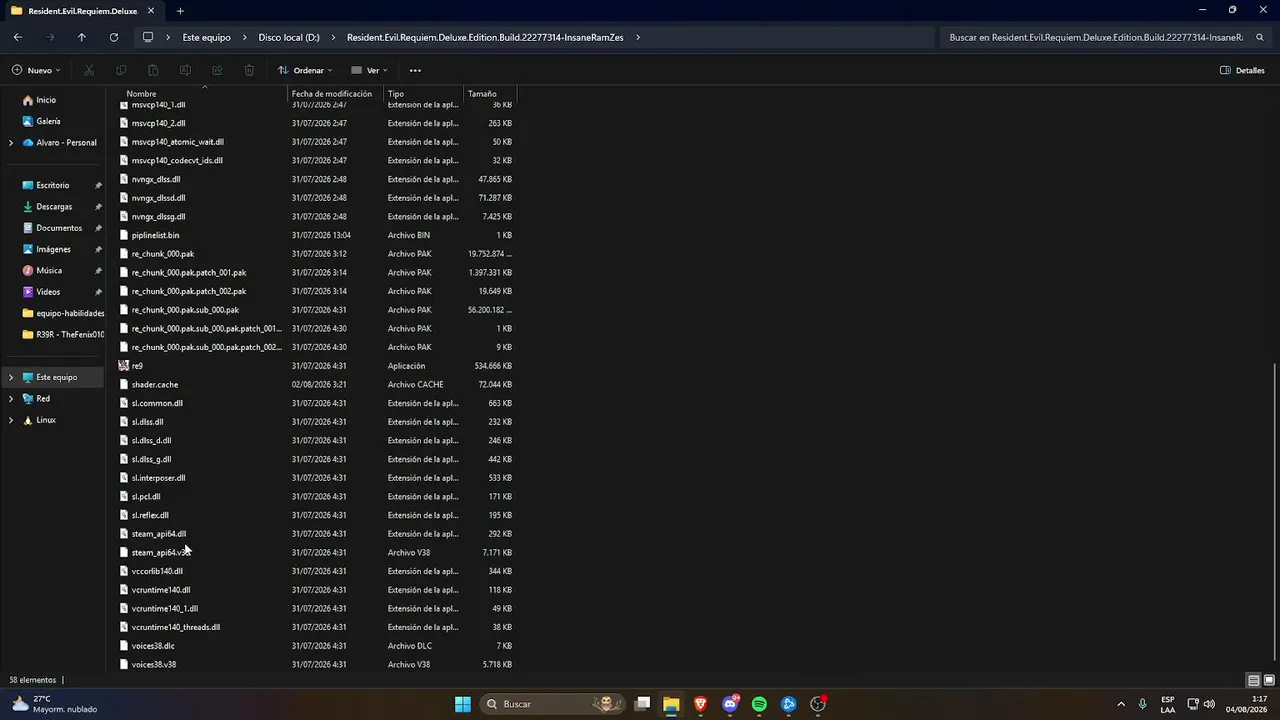Go back to the previous folder
The image size is (1280, 720).
(x=18, y=37)
